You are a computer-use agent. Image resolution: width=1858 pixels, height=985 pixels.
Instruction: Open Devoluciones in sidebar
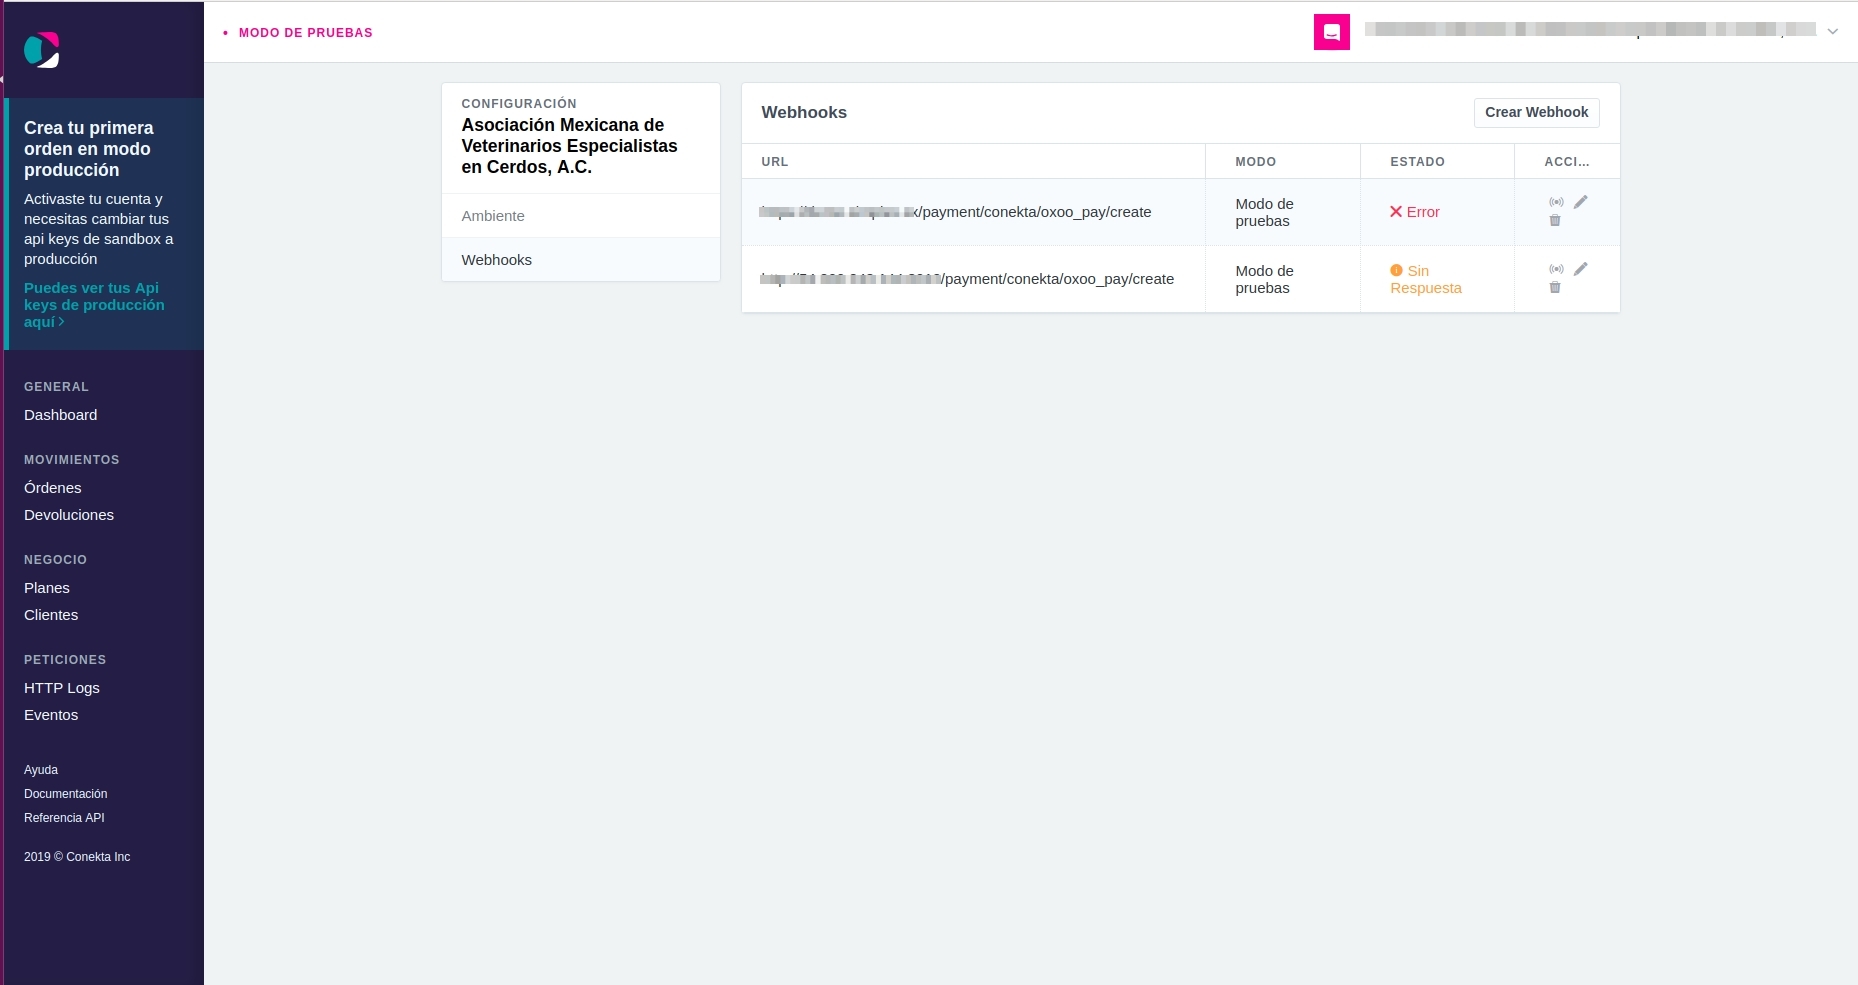pyautogui.click(x=69, y=515)
